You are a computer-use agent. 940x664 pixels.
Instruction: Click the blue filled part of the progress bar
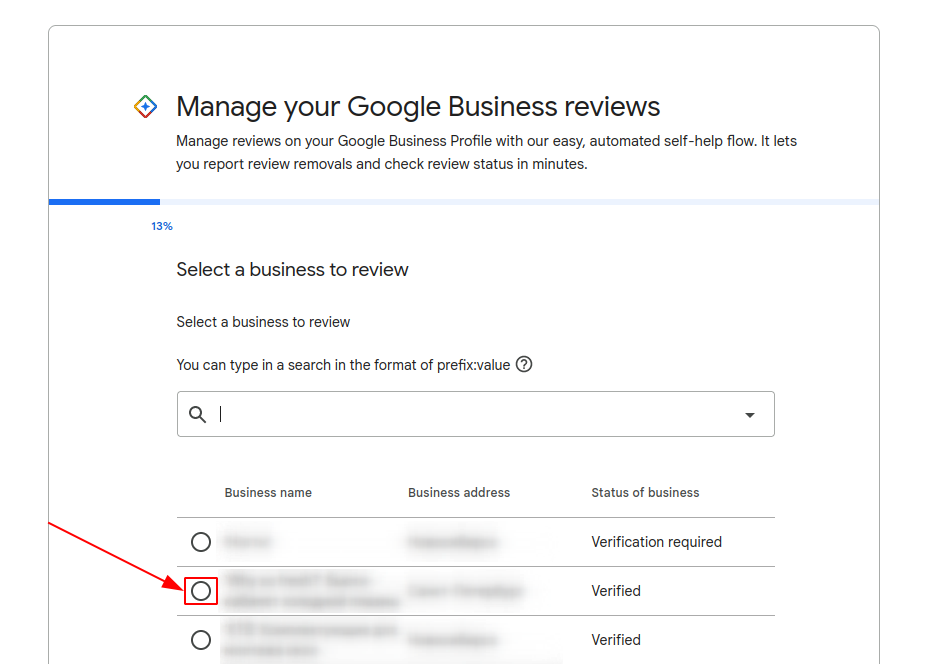104,202
